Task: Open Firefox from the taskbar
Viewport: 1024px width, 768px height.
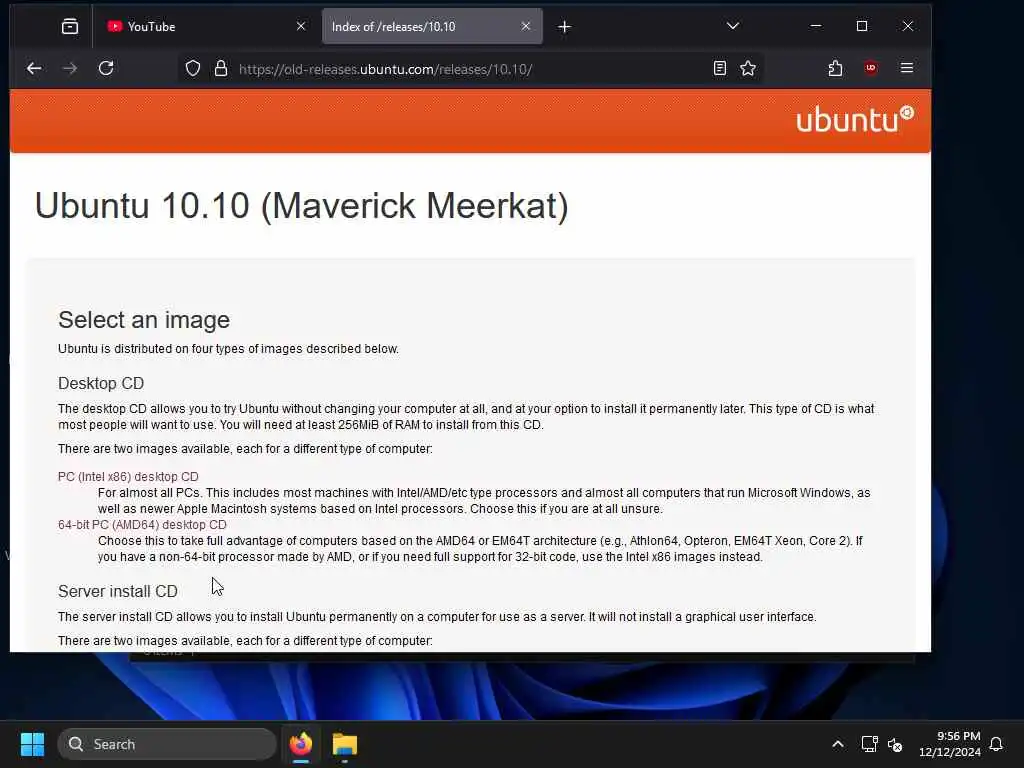Action: 301,744
